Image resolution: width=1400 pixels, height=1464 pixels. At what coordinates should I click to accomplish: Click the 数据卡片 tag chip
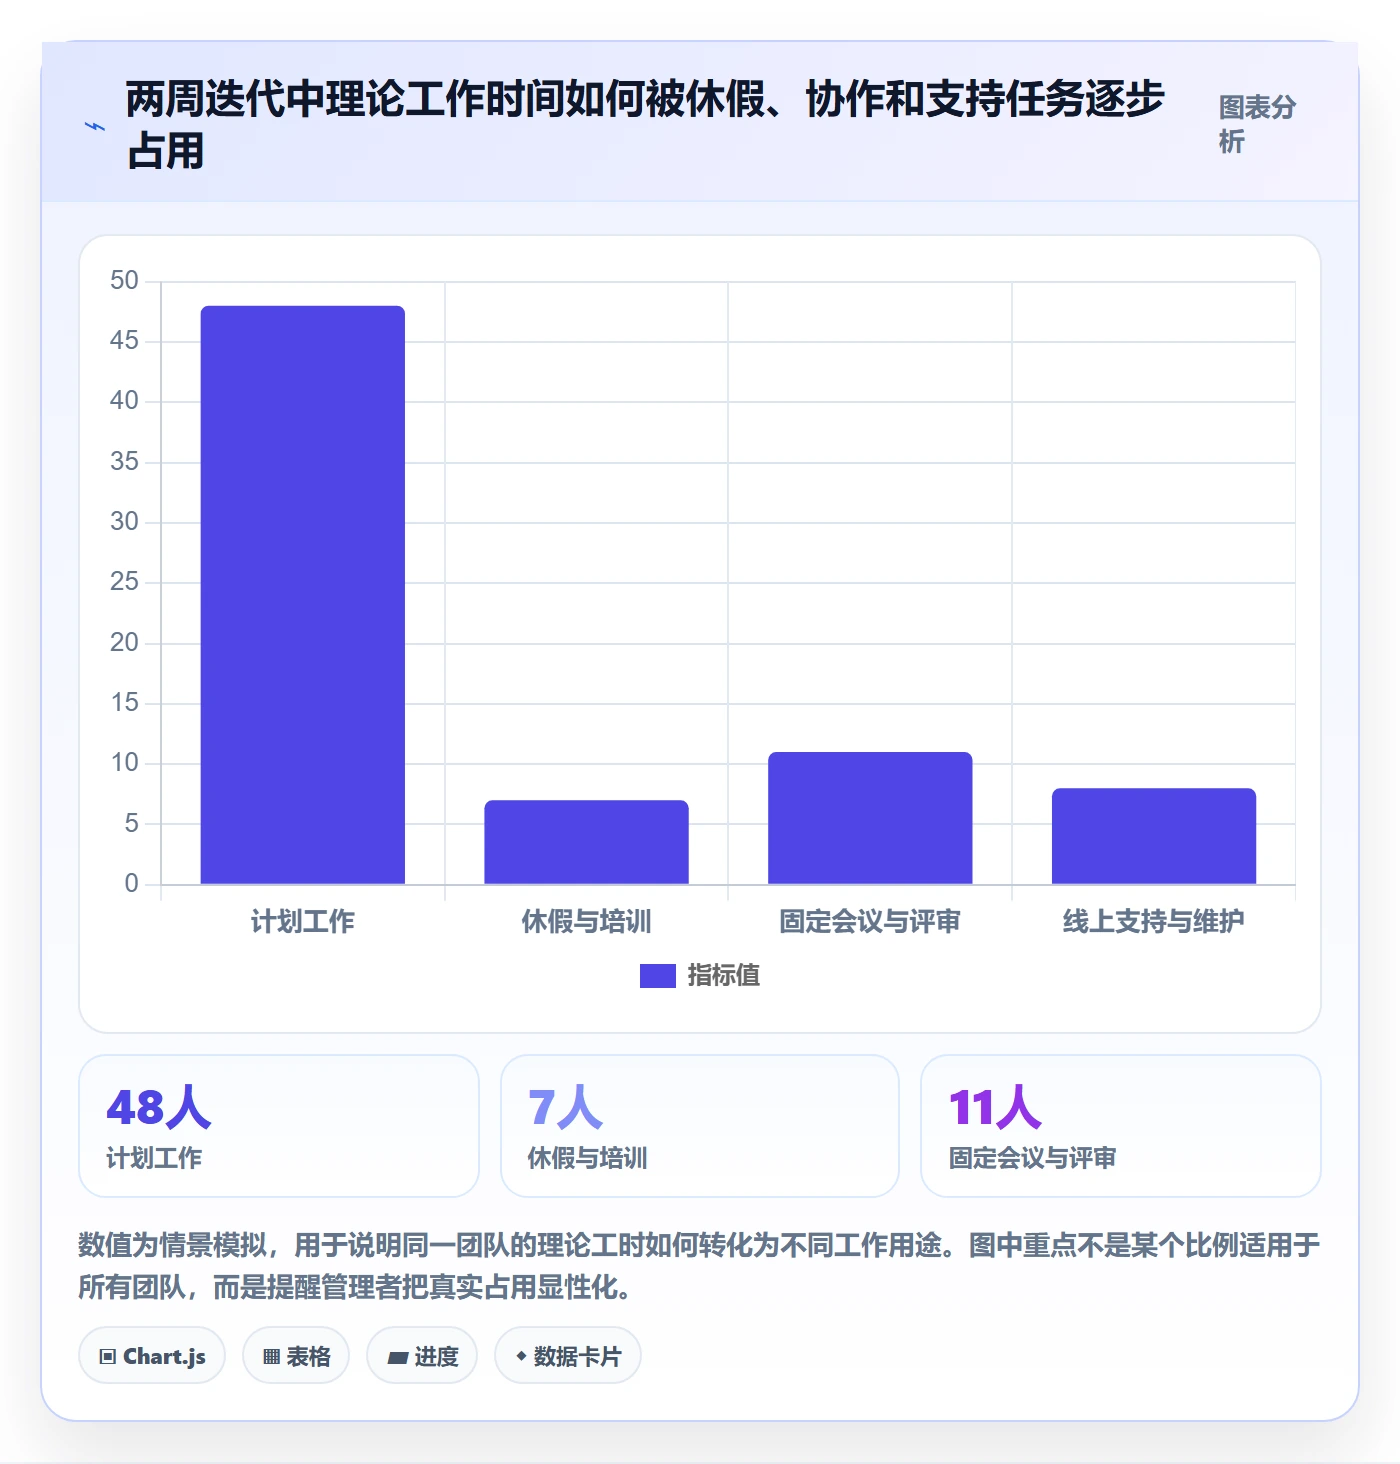[568, 1356]
